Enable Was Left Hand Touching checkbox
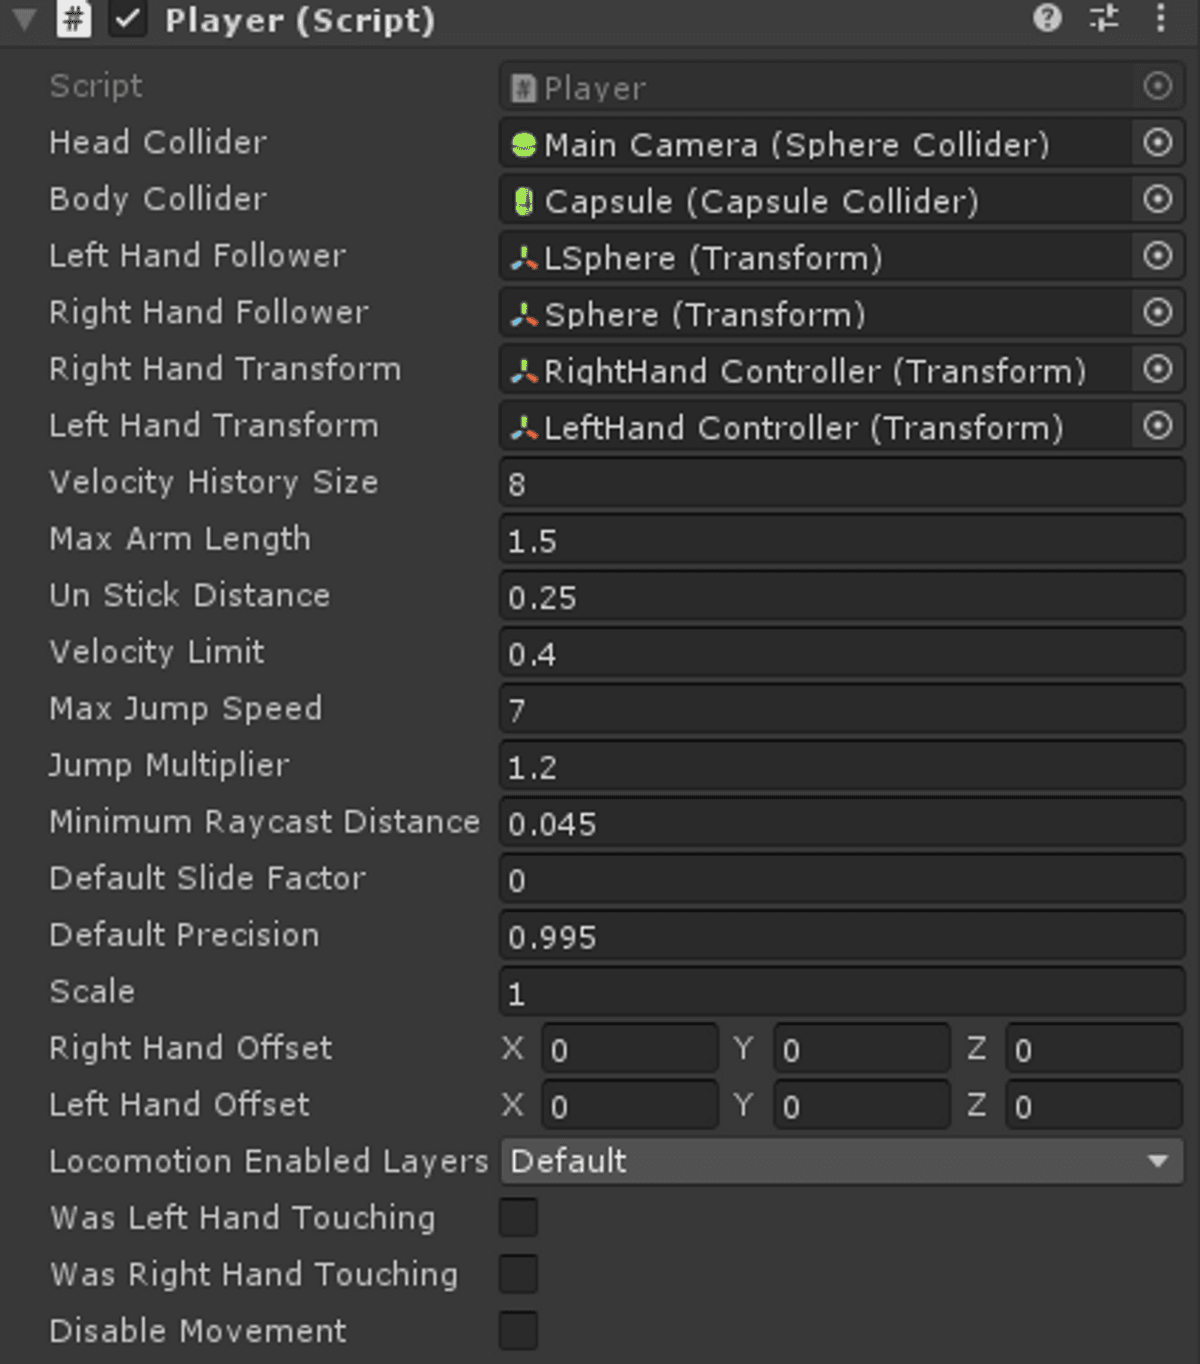 click(518, 1218)
